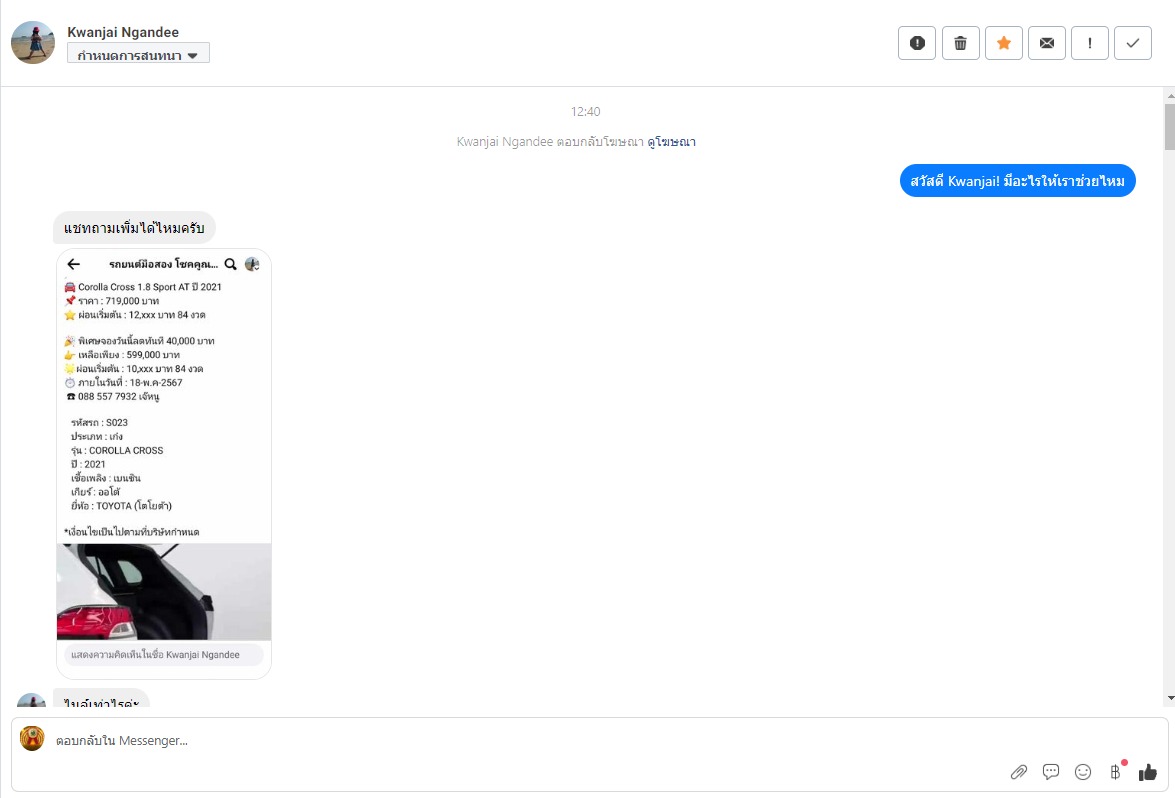The height and width of the screenshot is (798, 1175).
Task: Open payment request baht icon
Action: pyautogui.click(x=1116, y=771)
